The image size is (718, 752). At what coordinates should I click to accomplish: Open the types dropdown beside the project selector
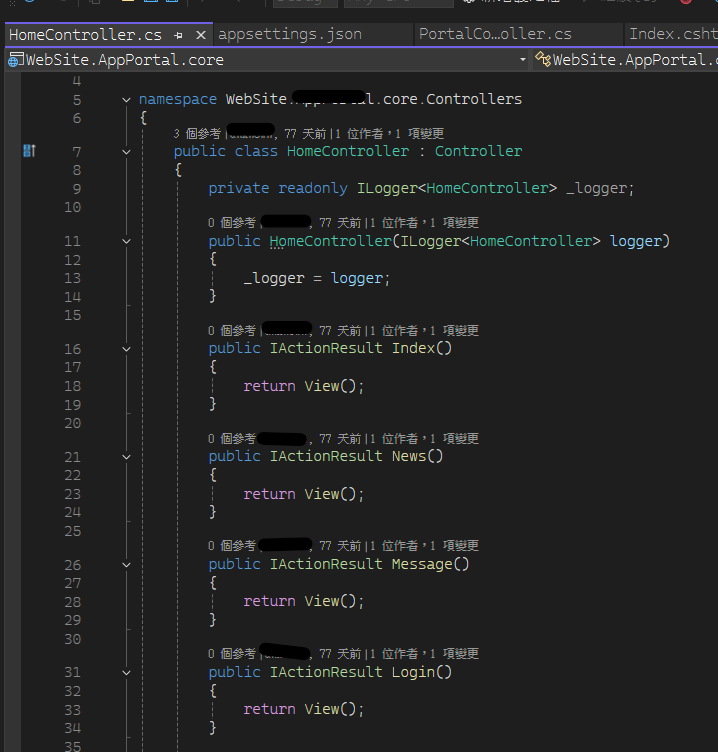coord(626,60)
